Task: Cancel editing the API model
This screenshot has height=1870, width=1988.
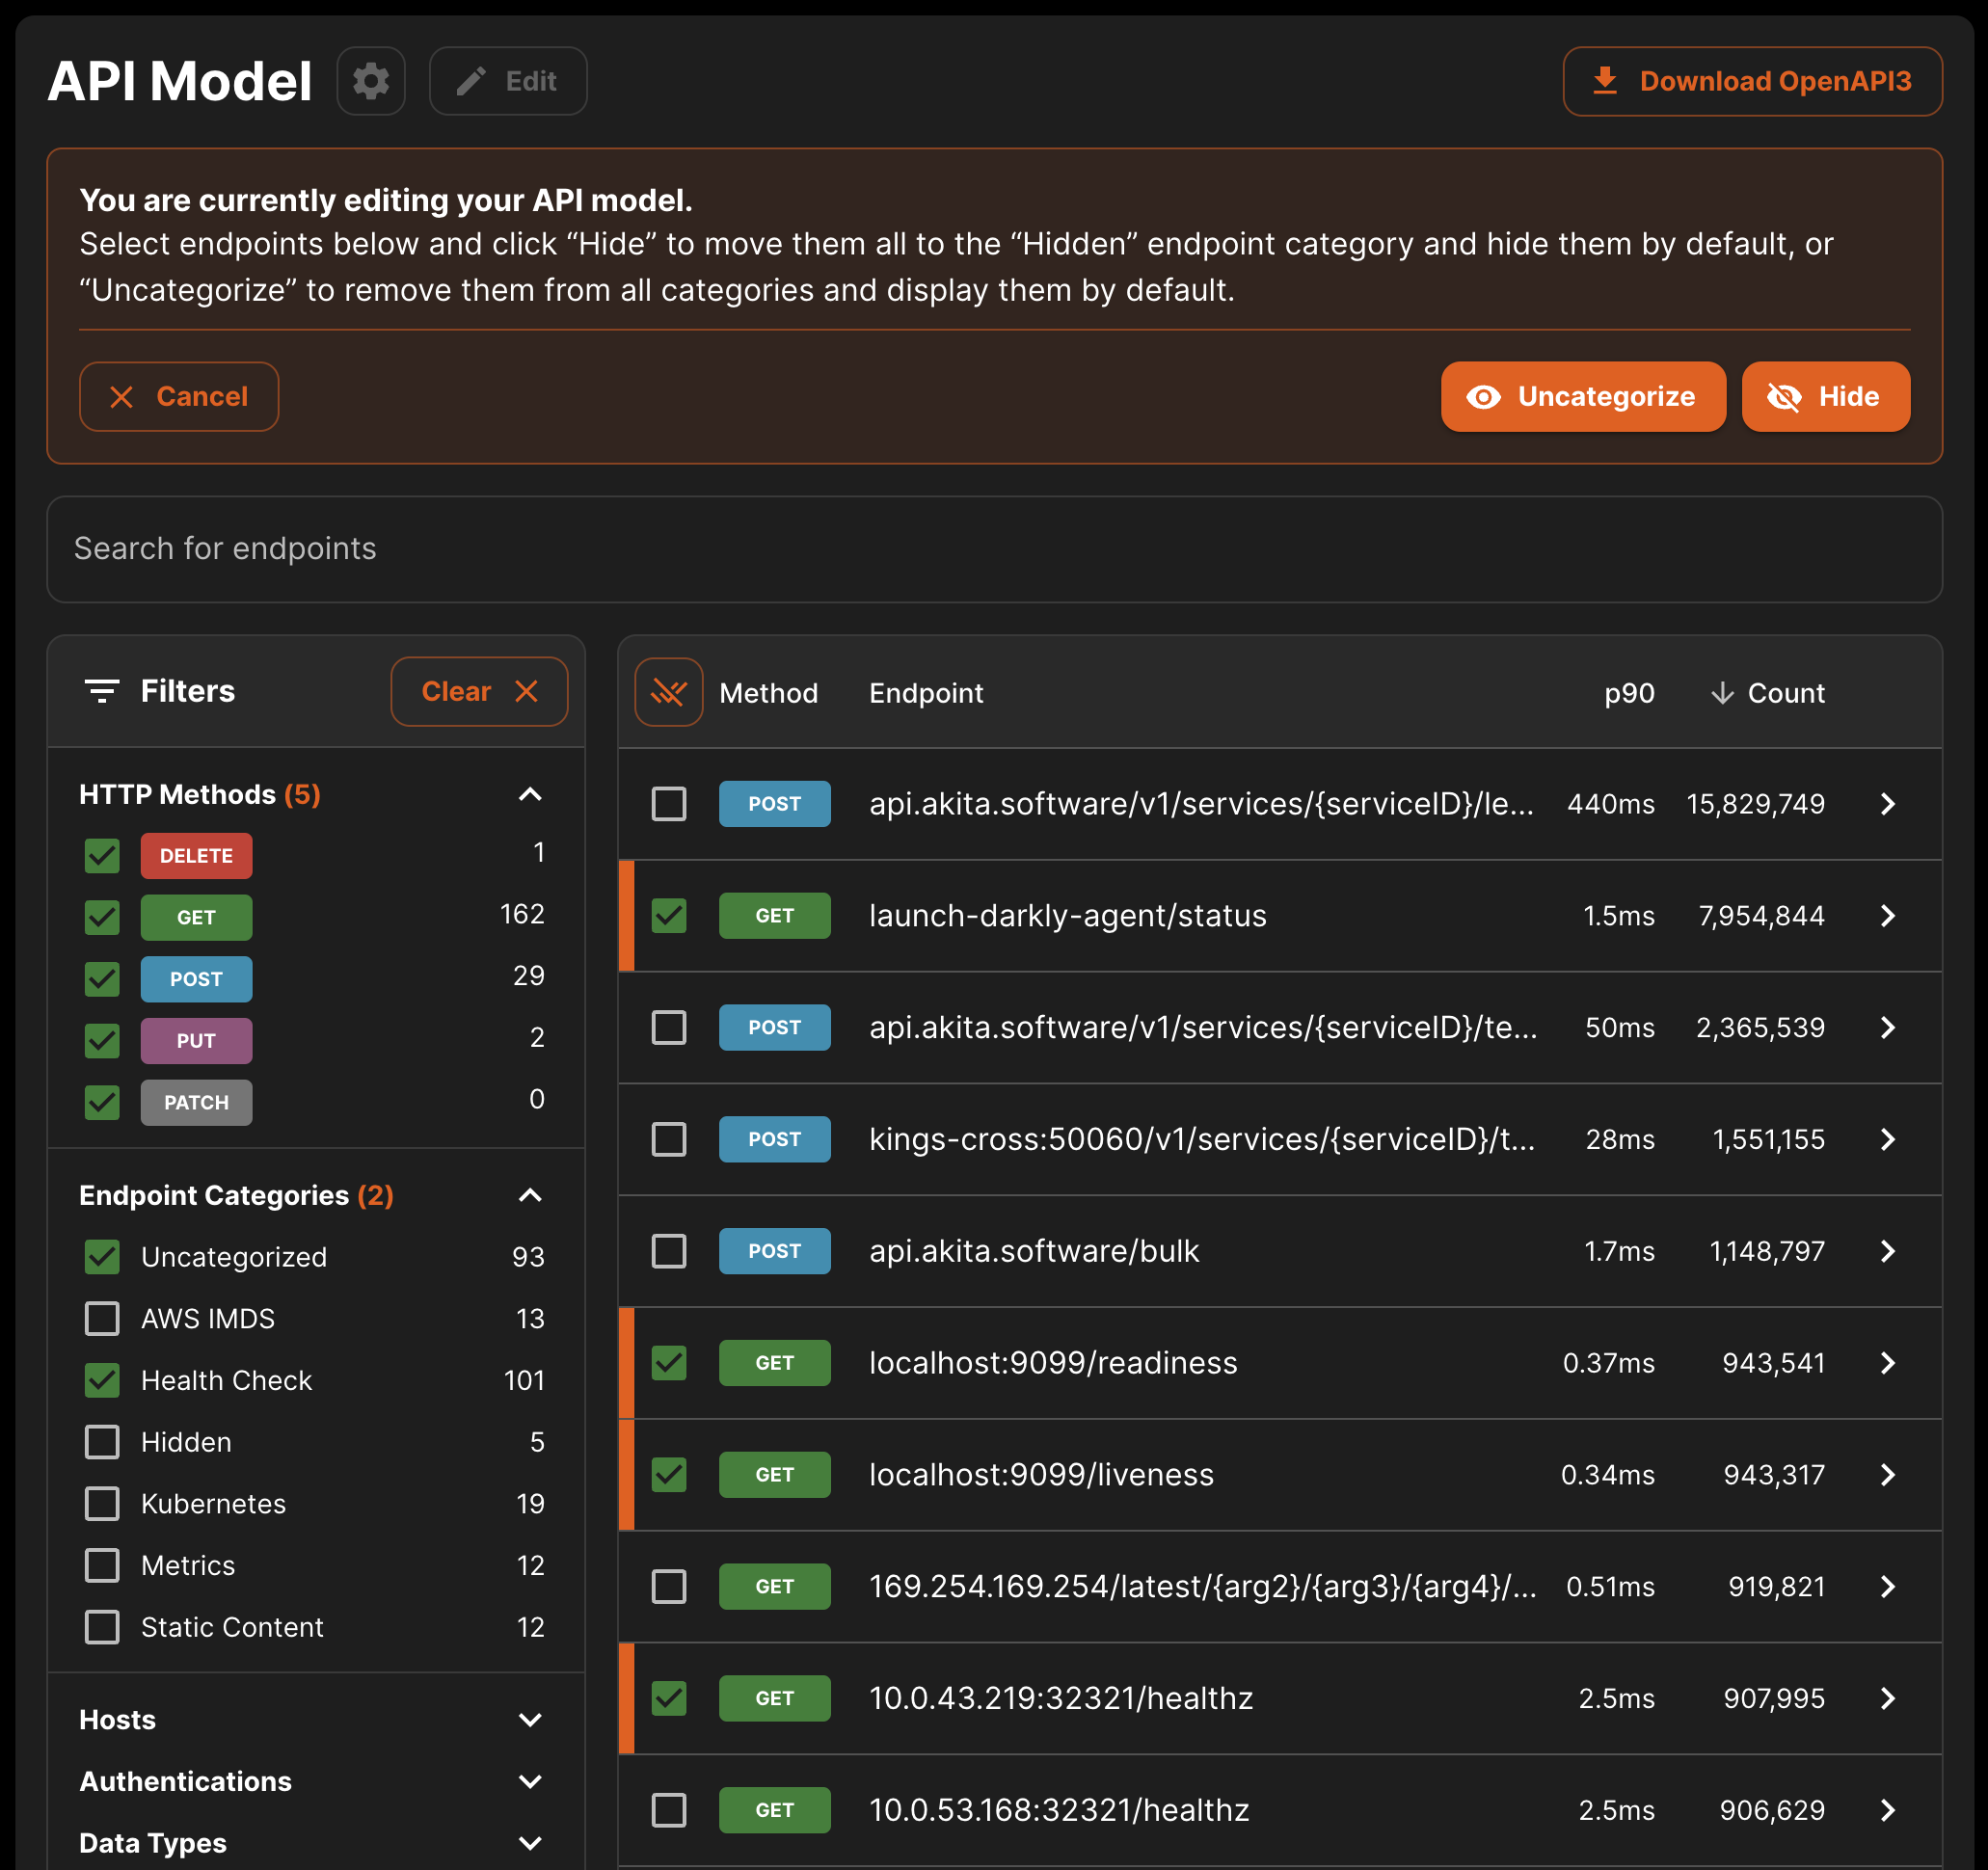Action: pyautogui.click(x=179, y=397)
